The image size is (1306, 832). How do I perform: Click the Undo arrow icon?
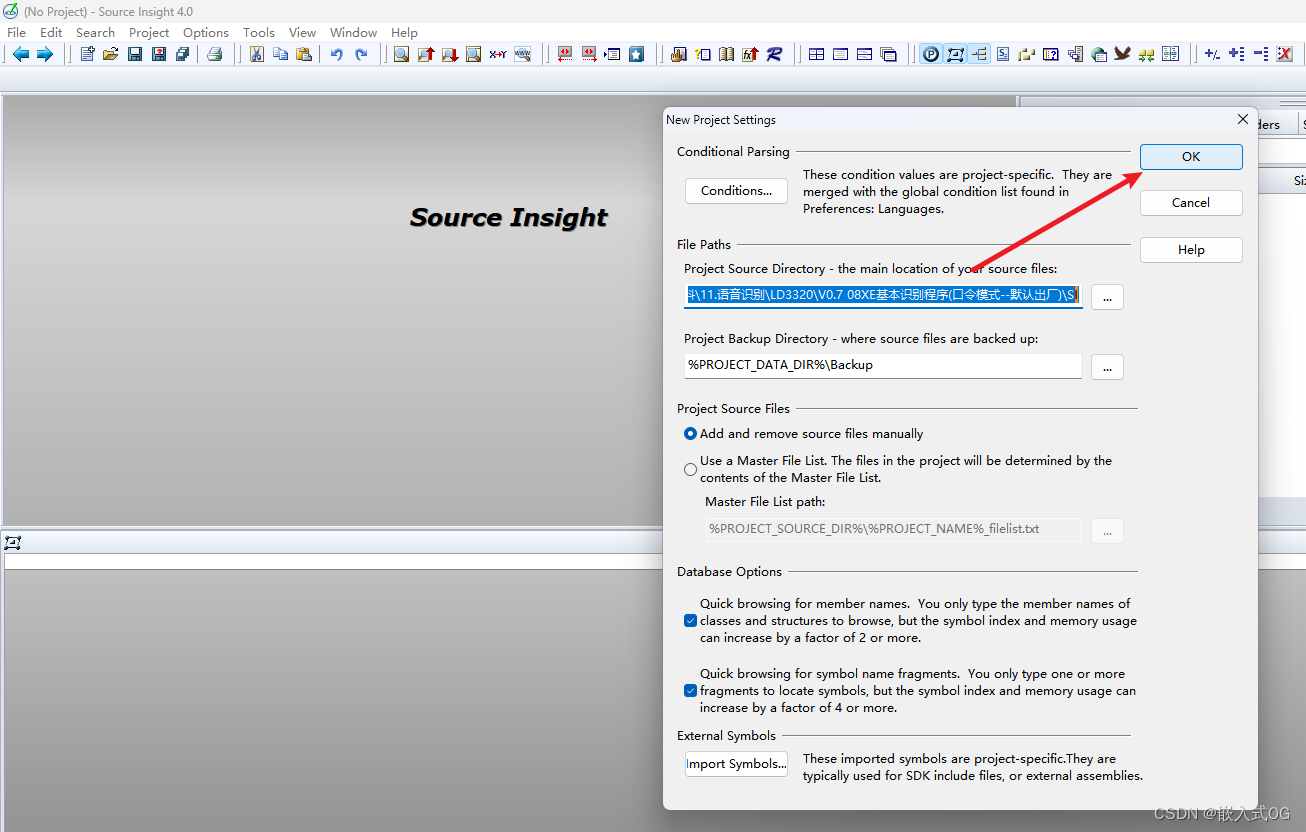point(337,54)
